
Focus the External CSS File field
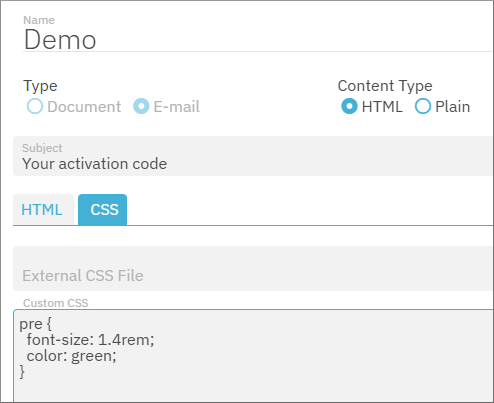pyautogui.click(x=253, y=269)
